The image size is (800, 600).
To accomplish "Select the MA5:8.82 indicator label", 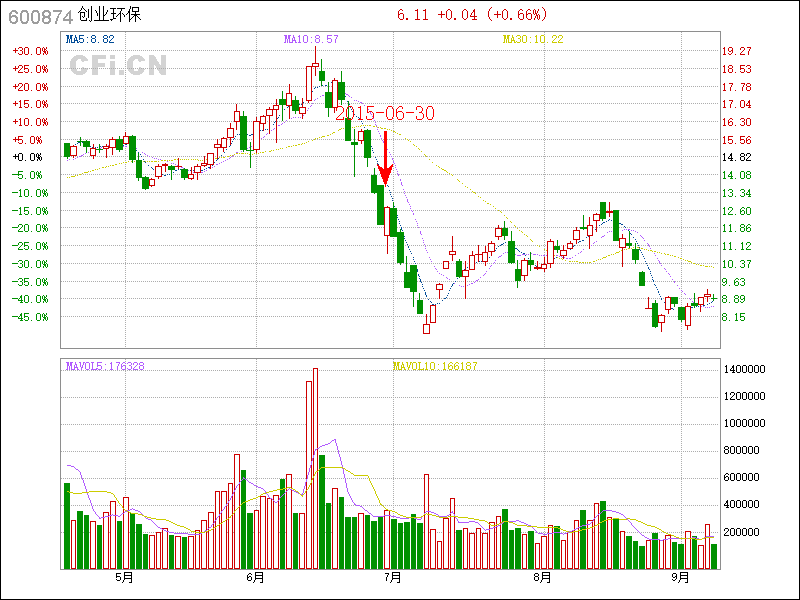I will coord(91,39).
